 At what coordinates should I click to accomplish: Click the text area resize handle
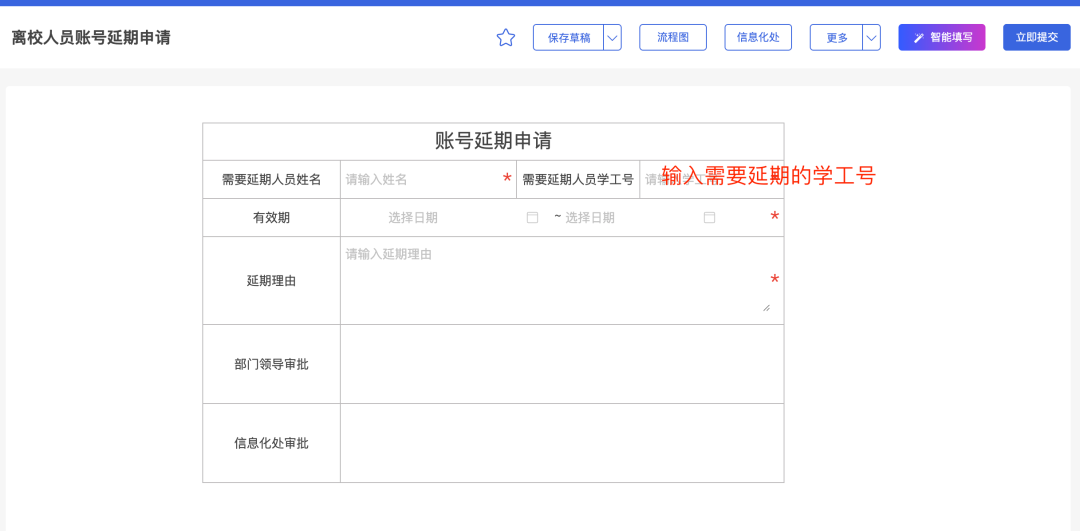click(766, 308)
